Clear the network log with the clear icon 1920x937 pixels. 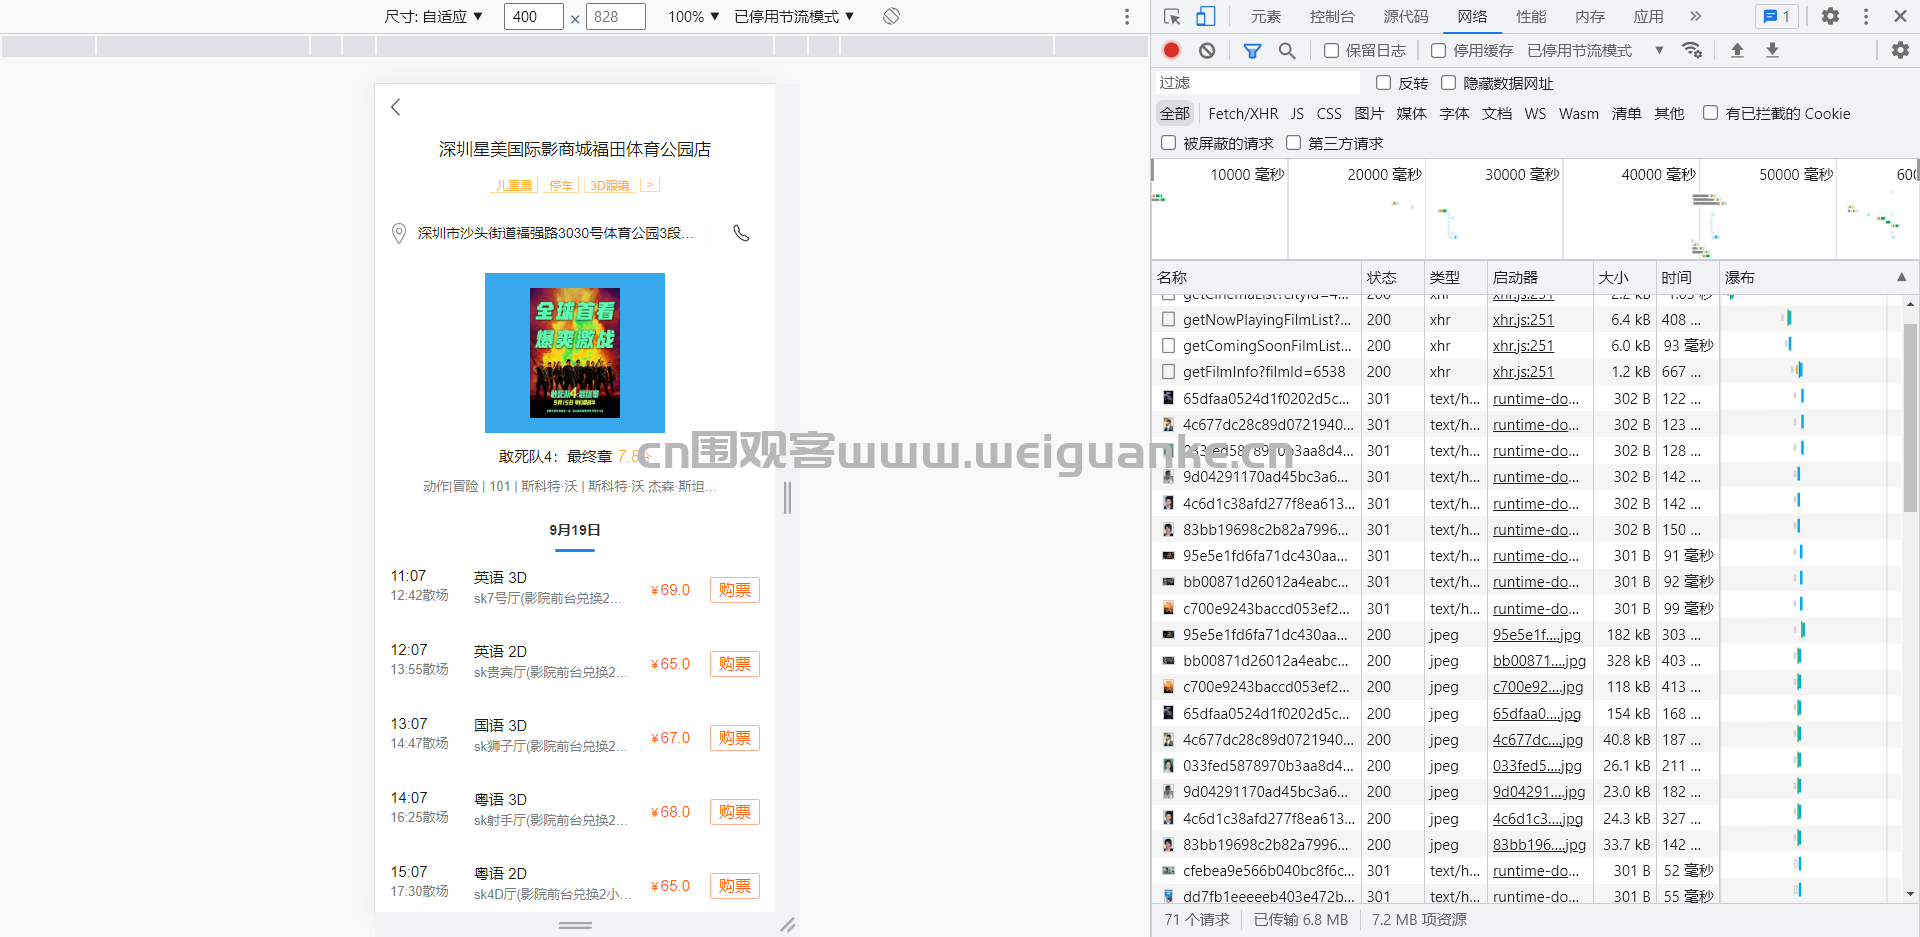[x=1207, y=50]
